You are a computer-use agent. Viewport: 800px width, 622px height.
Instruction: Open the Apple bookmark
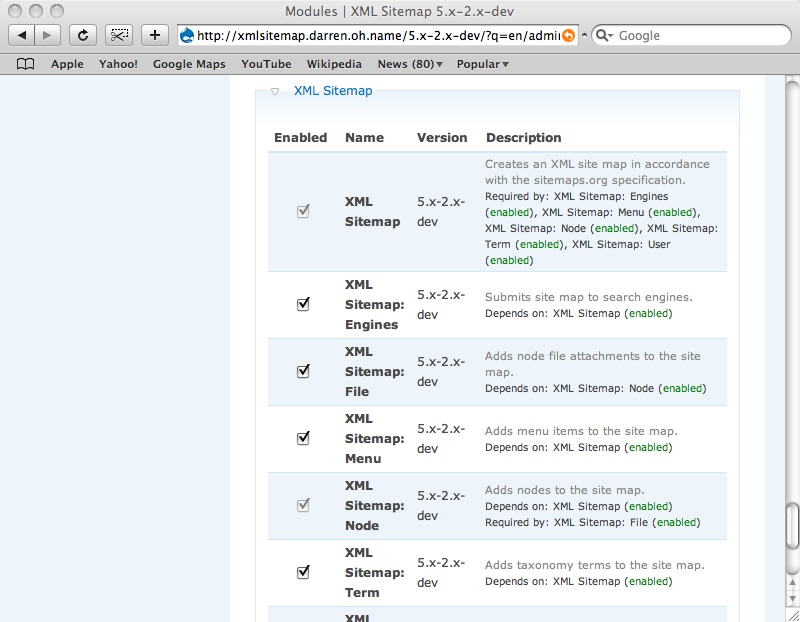pos(67,64)
